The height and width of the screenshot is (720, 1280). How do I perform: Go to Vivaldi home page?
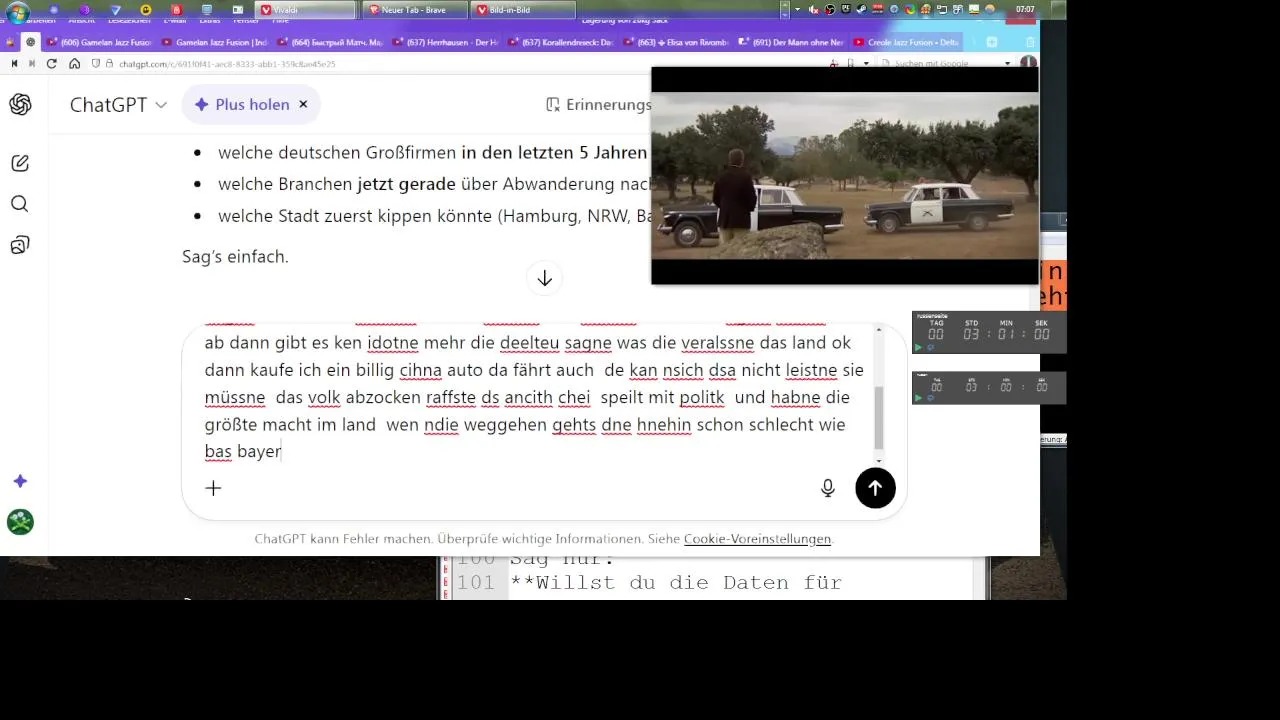coord(74,63)
